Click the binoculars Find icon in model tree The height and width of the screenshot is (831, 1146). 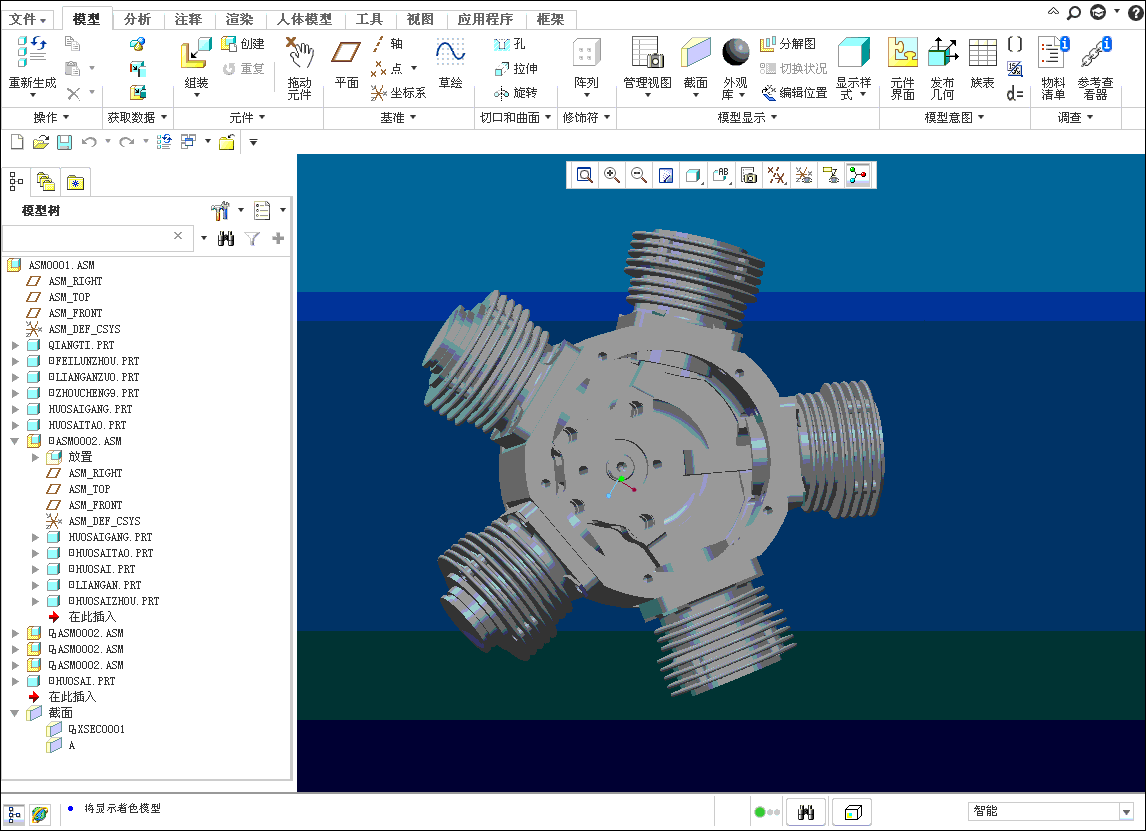226,238
